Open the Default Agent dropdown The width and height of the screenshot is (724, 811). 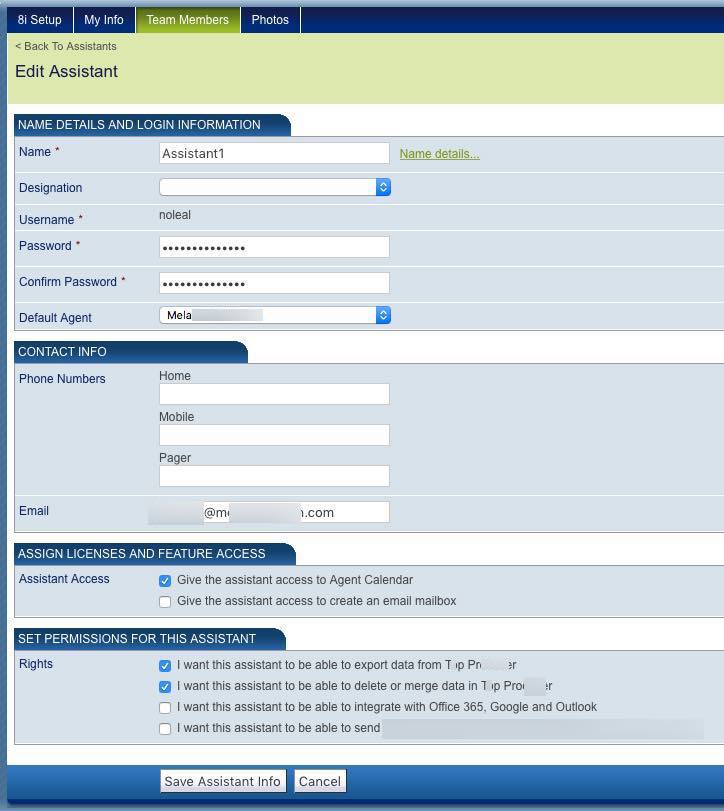pos(274,315)
